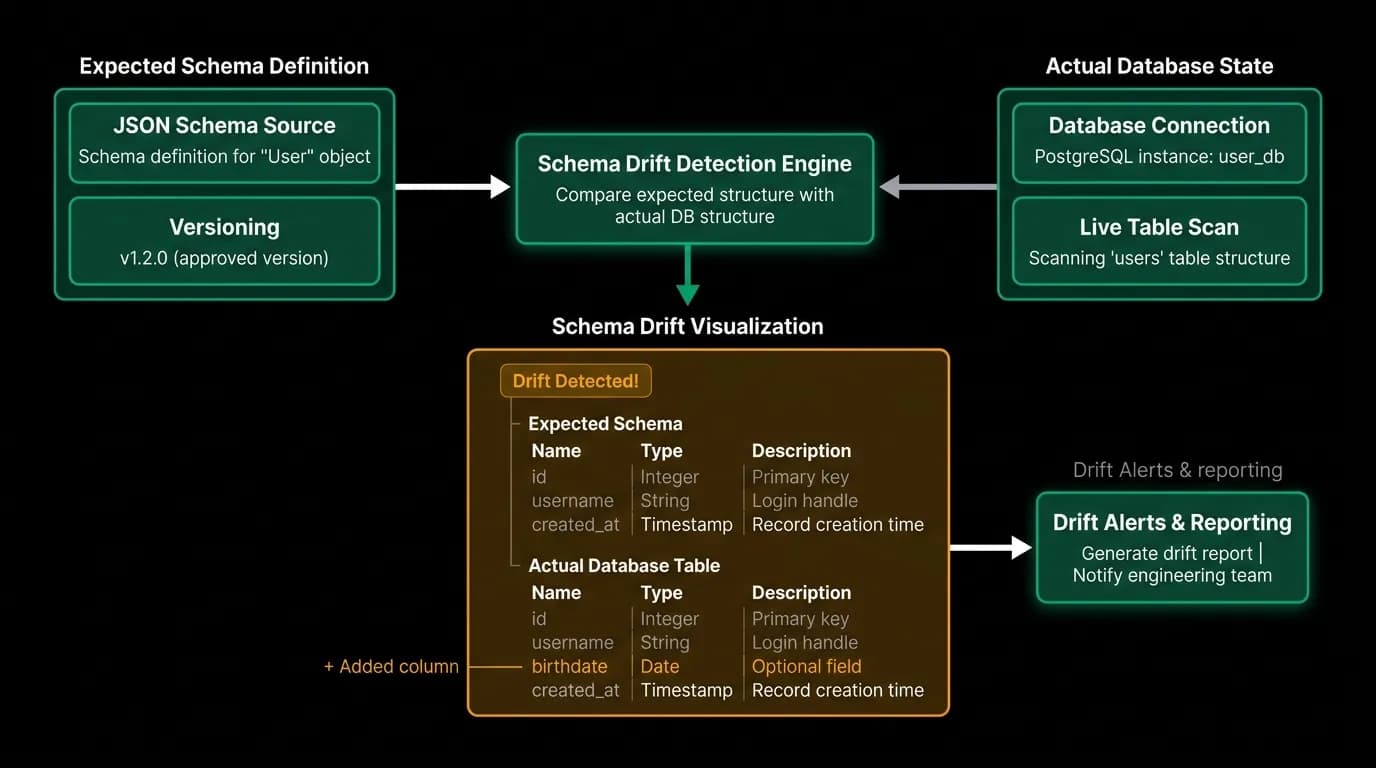Click Integer type in Actual Database Table

click(670, 619)
